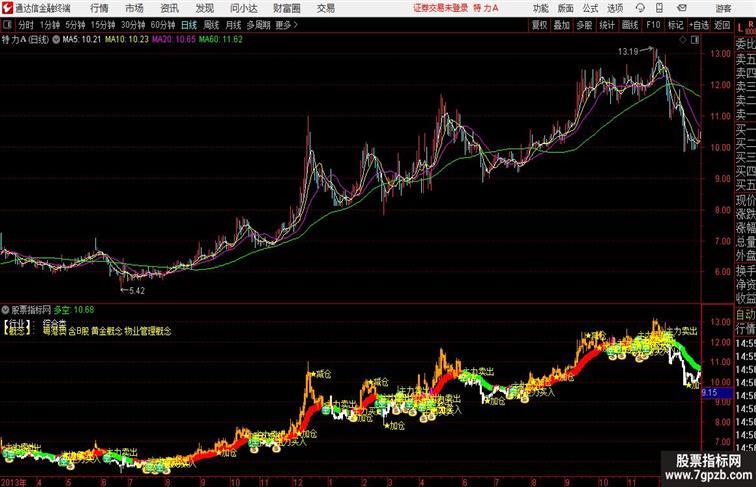The image size is (756, 487).
Task: Click the 多空: 10.68 indicator value
Action: click(74, 310)
